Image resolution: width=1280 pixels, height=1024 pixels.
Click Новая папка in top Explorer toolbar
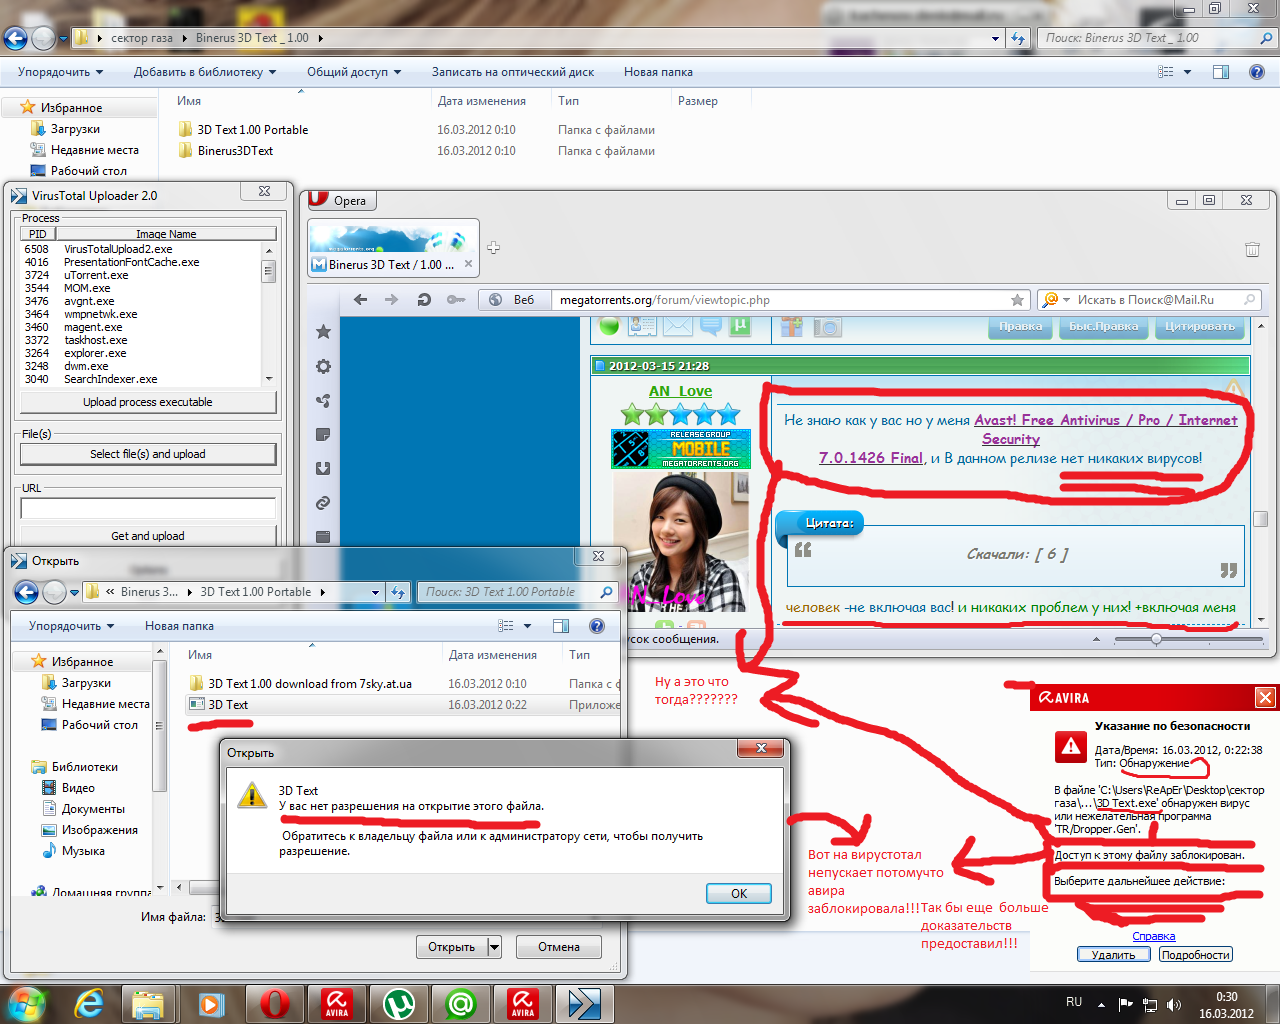click(x=658, y=72)
